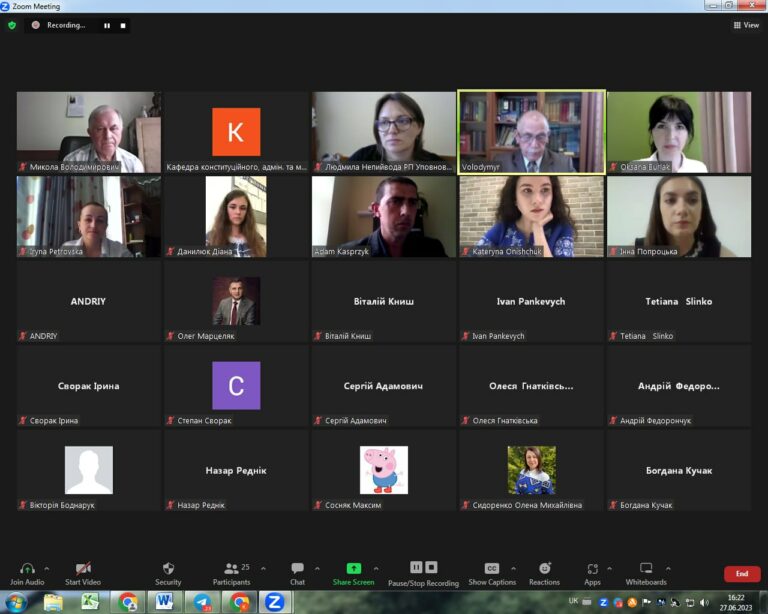Screen dimensions: 768x614
Task: Click the green Share Screen icon
Action: coord(353,568)
